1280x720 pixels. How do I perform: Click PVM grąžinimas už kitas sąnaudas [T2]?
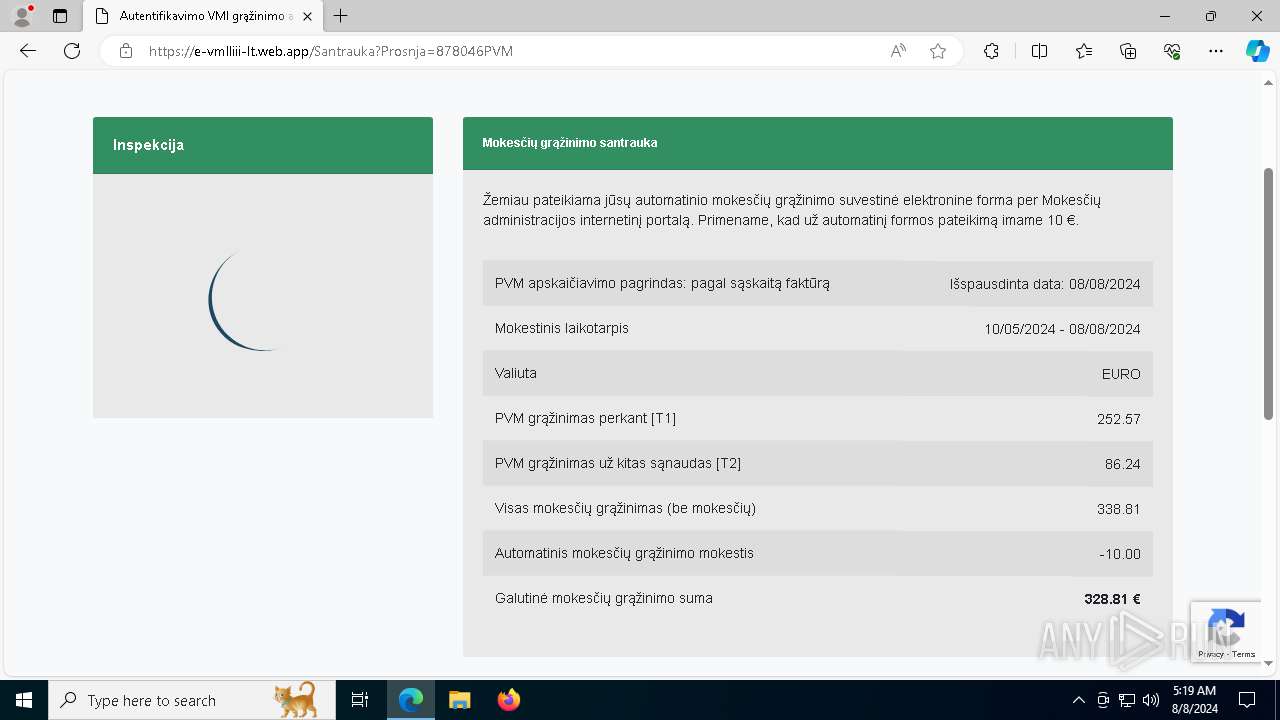tap(618, 463)
